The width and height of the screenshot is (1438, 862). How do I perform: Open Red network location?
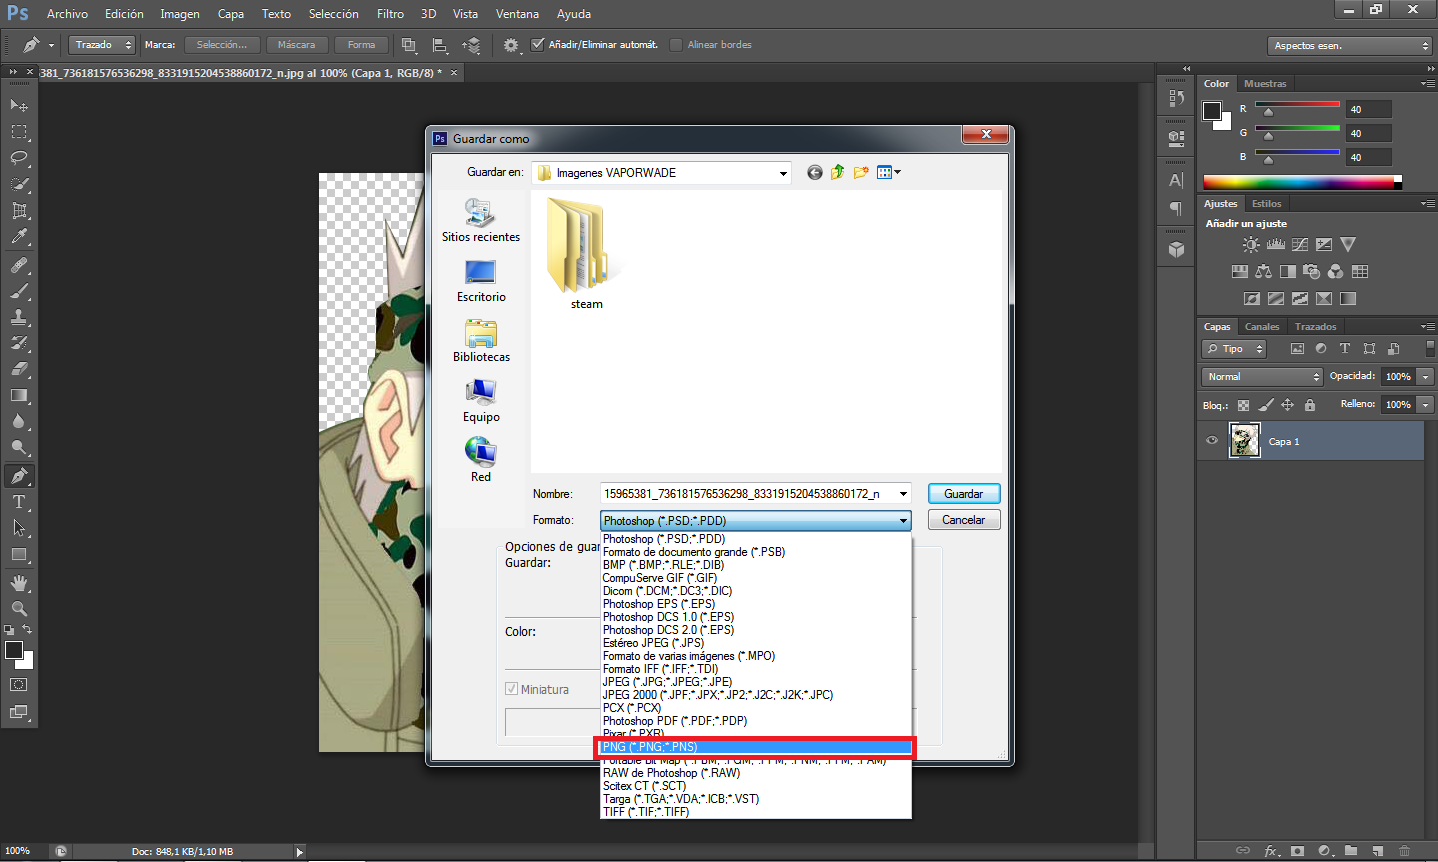(x=481, y=460)
